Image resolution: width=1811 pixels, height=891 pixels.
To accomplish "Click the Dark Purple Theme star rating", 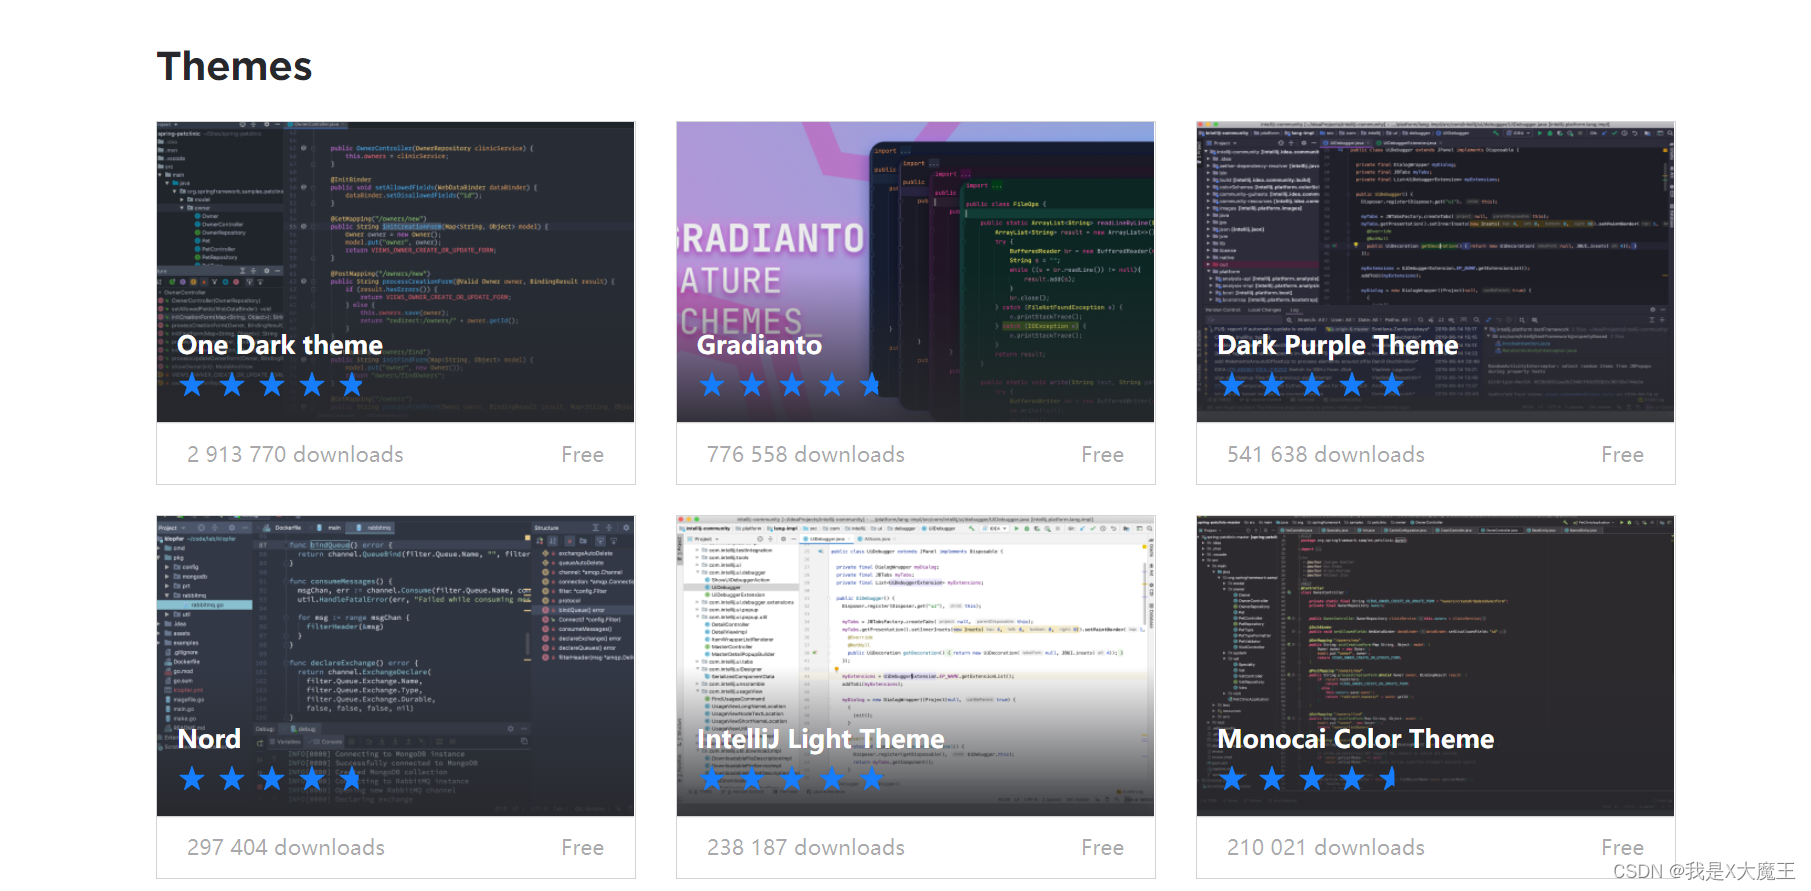I will [x=1312, y=385].
